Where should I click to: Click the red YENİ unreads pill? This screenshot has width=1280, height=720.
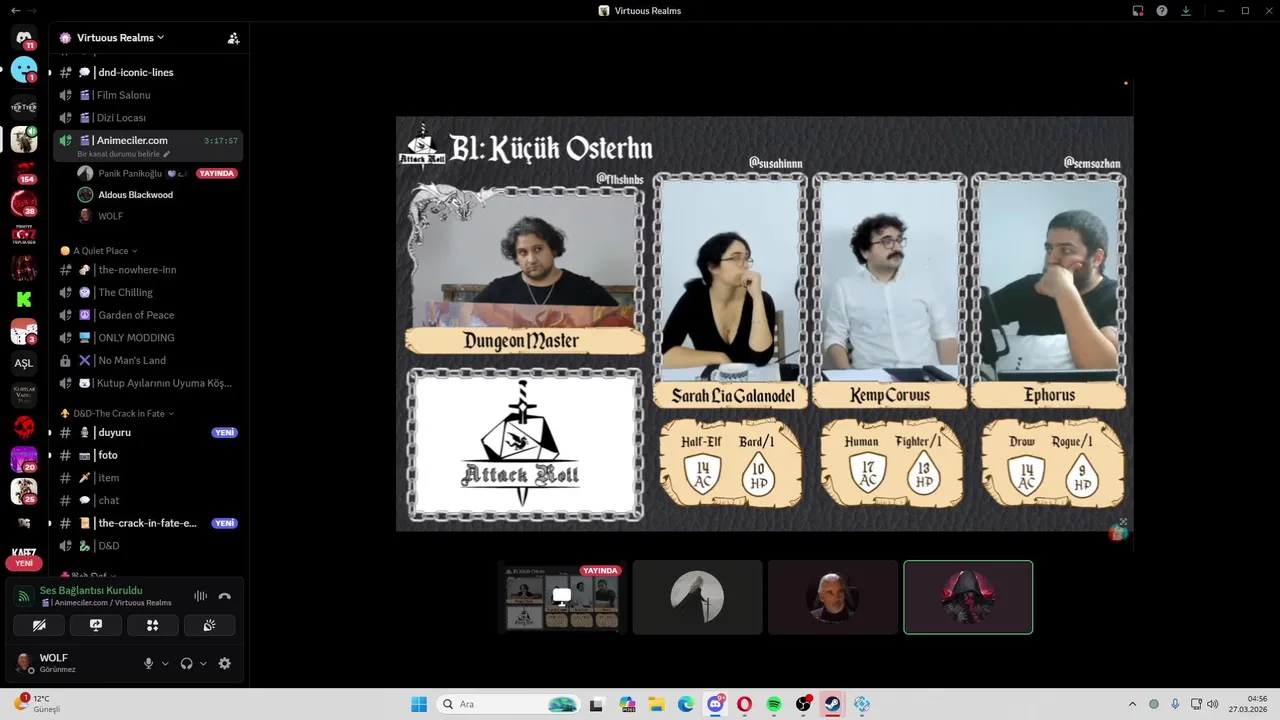coord(24,563)
